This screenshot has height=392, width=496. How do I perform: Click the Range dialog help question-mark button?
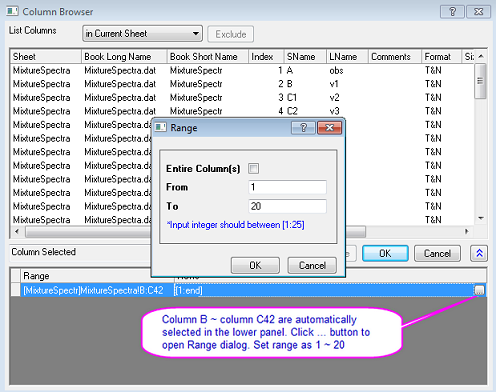[303, 128]
